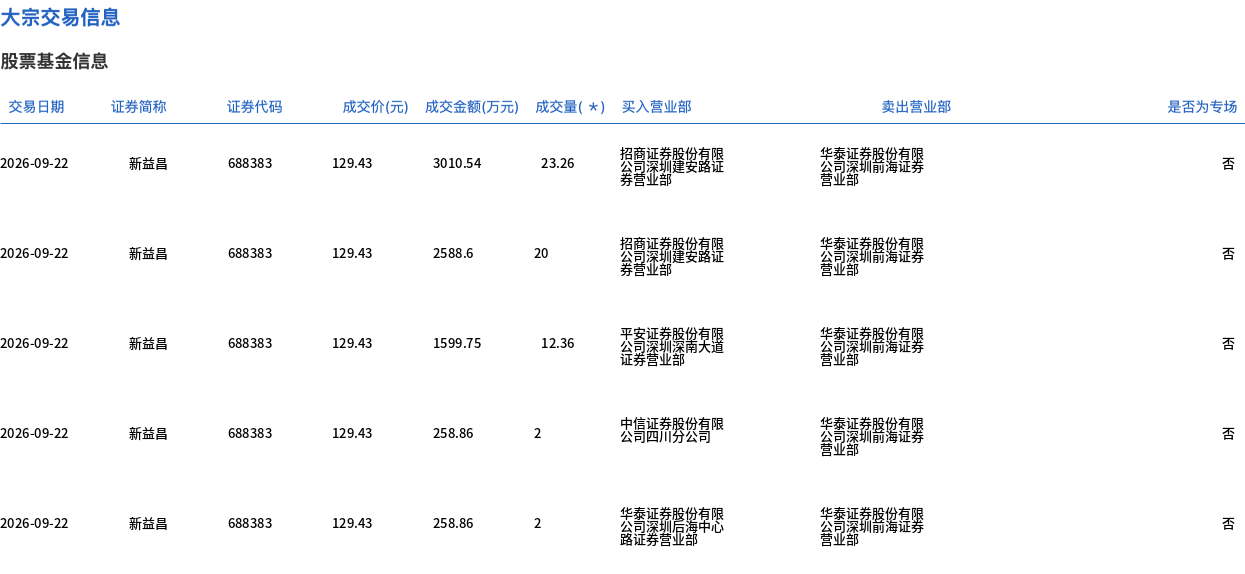The image size is (1245, 574).
Task: Select the 3010.54 transaction amount cell
Action: click(457, 163)
